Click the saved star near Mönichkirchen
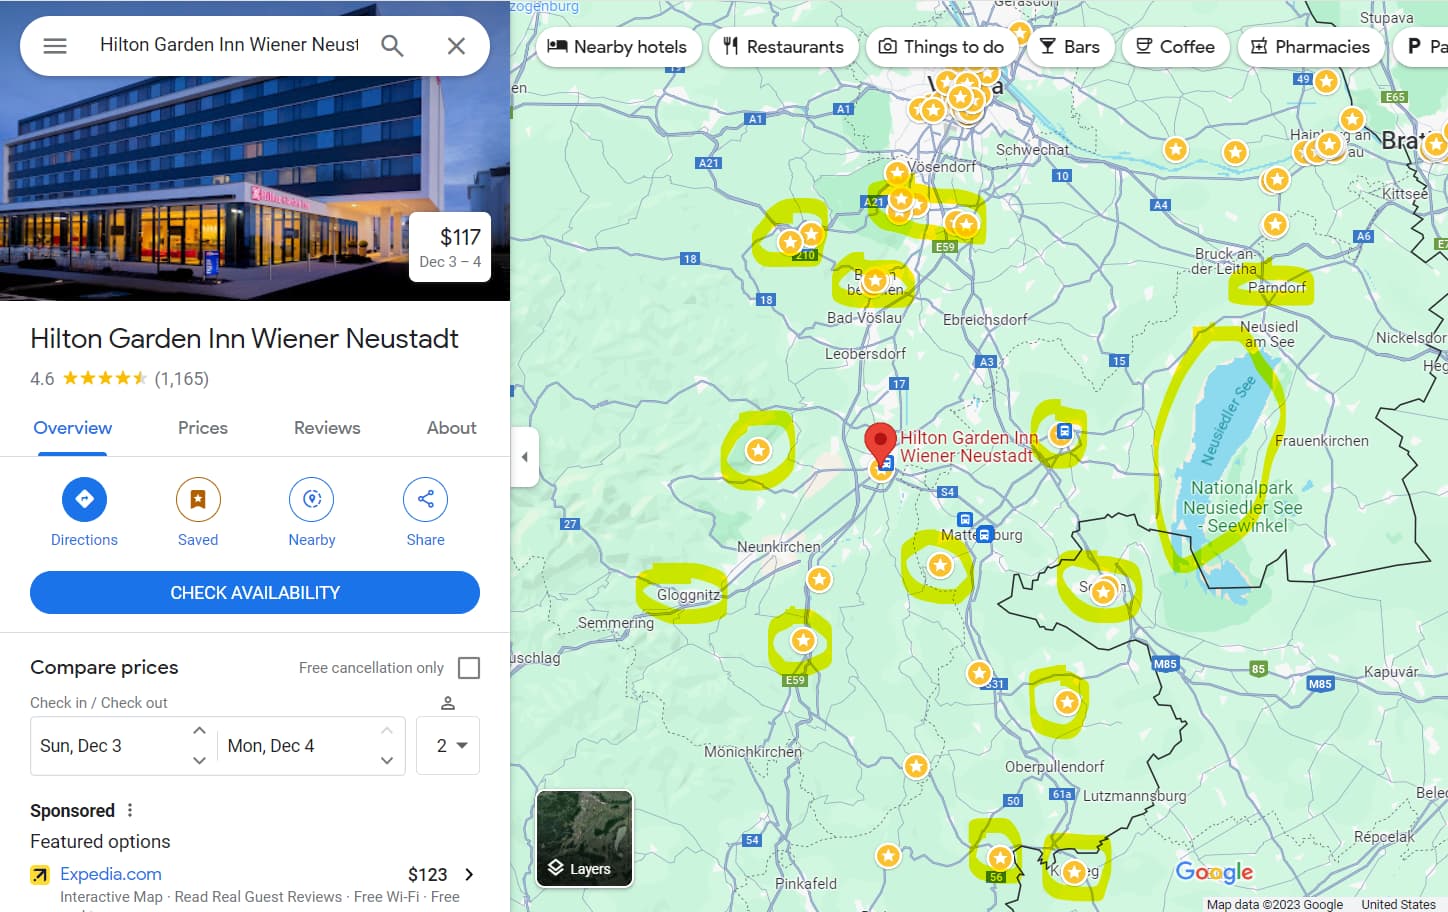The image size is (1448, 912). (x=916, y=767)
